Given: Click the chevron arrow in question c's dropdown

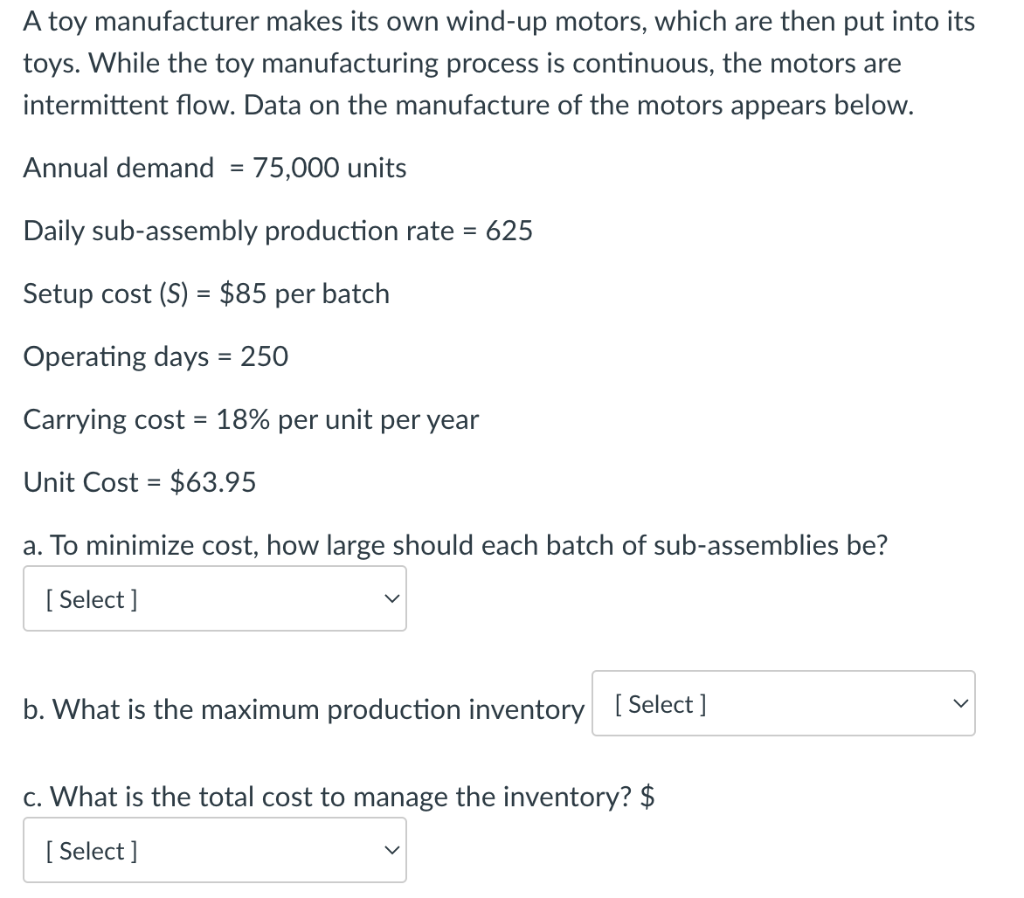Looking at the screenshot, I should tap(392, 851).
